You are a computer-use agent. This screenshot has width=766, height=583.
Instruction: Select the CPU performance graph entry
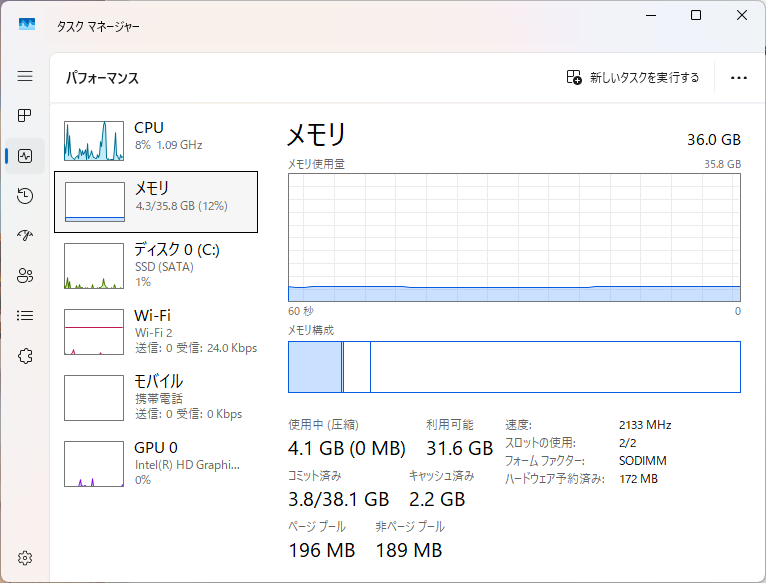156,140
